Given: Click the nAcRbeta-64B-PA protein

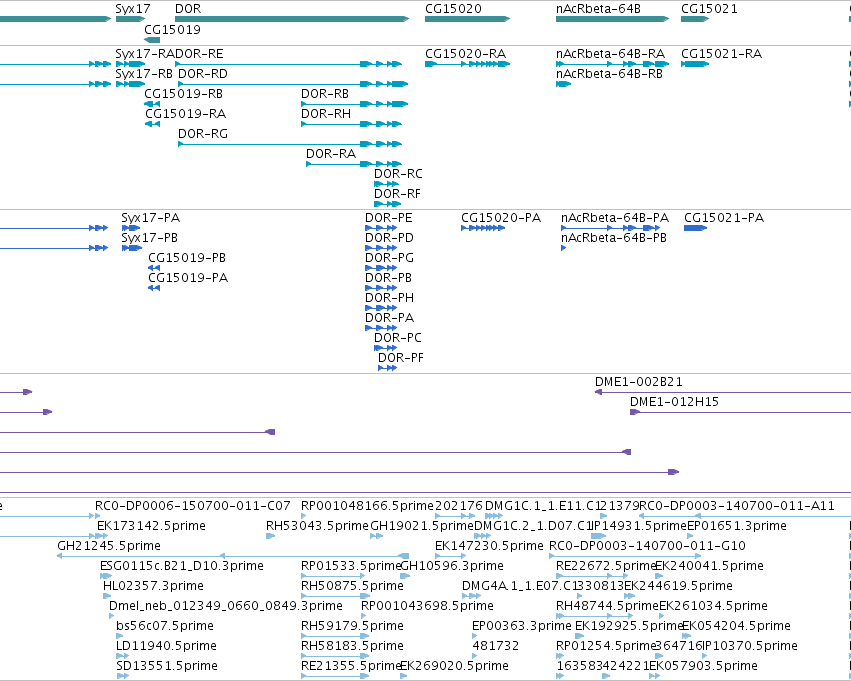Looking at the screenshot, I should [611, 228].
